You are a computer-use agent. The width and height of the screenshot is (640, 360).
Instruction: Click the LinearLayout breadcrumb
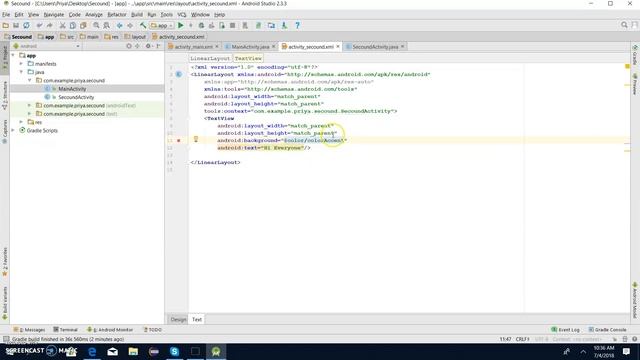coord(210,58)
